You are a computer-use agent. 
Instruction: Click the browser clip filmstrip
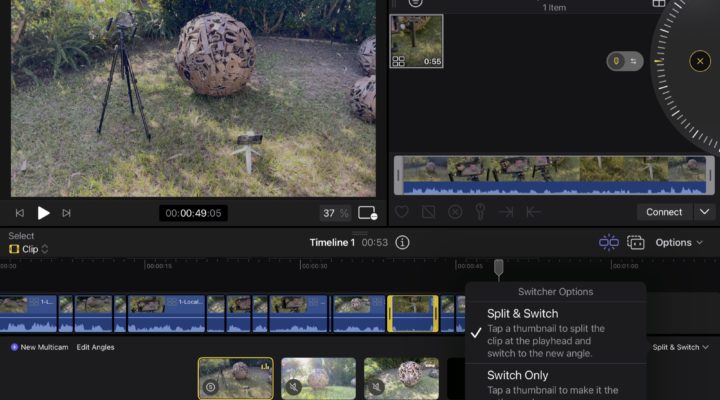pyautogui.click(x=554, y=175)
